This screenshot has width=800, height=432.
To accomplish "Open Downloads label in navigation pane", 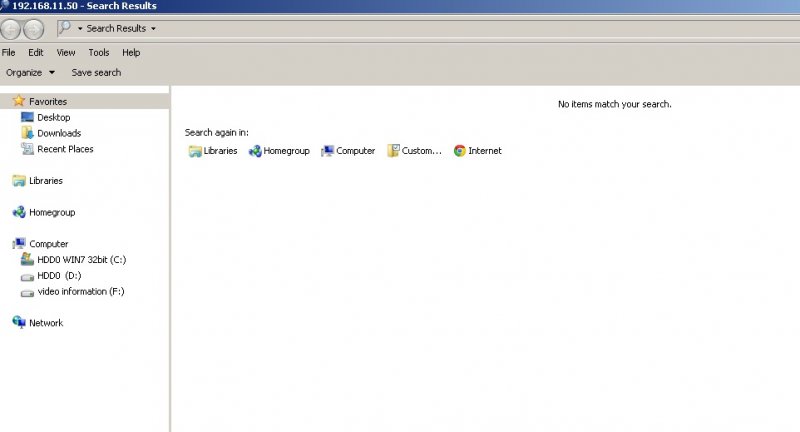I will click(x=59, y=133).
